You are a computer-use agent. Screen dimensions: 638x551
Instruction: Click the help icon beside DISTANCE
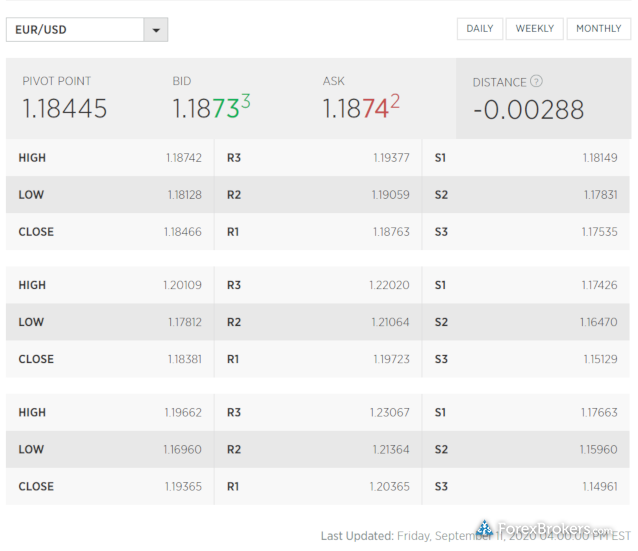[x=537, y=82]
